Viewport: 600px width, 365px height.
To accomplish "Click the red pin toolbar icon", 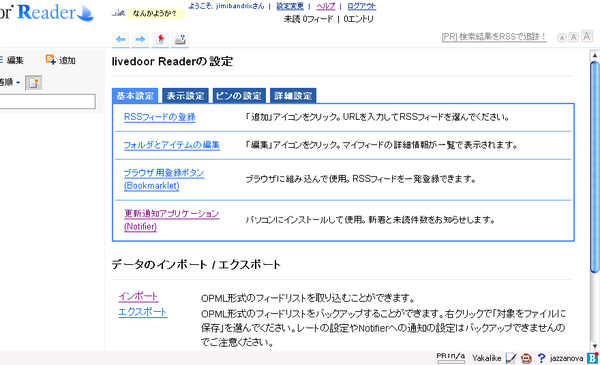I will pyautogui.click(x=160, y=39).
